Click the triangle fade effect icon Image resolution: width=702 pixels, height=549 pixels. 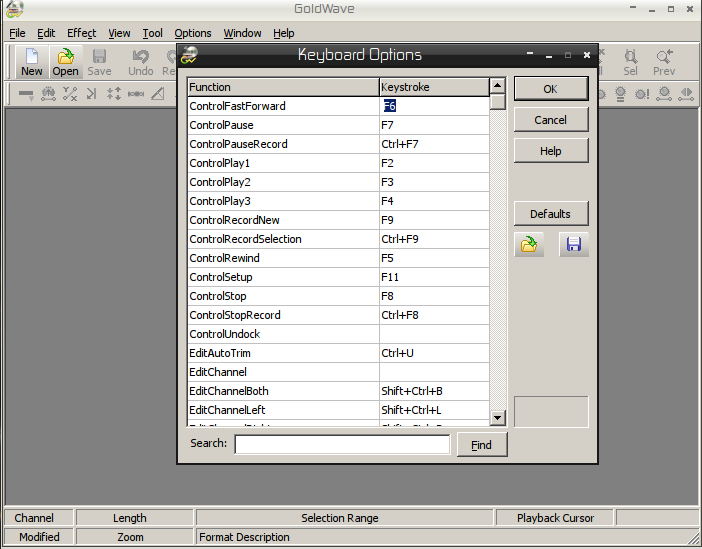pyautogui.click(x=158, y=94)
